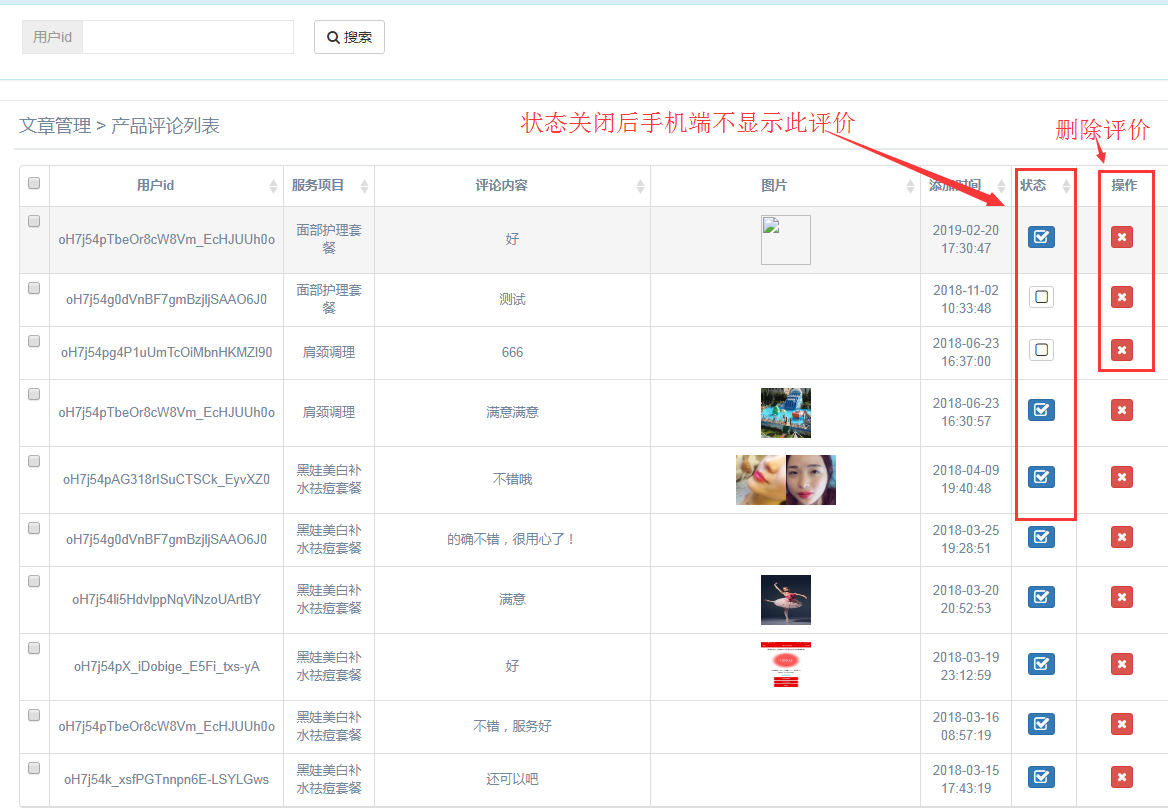Enable status for the 666 review

[x=1041, y=350]
